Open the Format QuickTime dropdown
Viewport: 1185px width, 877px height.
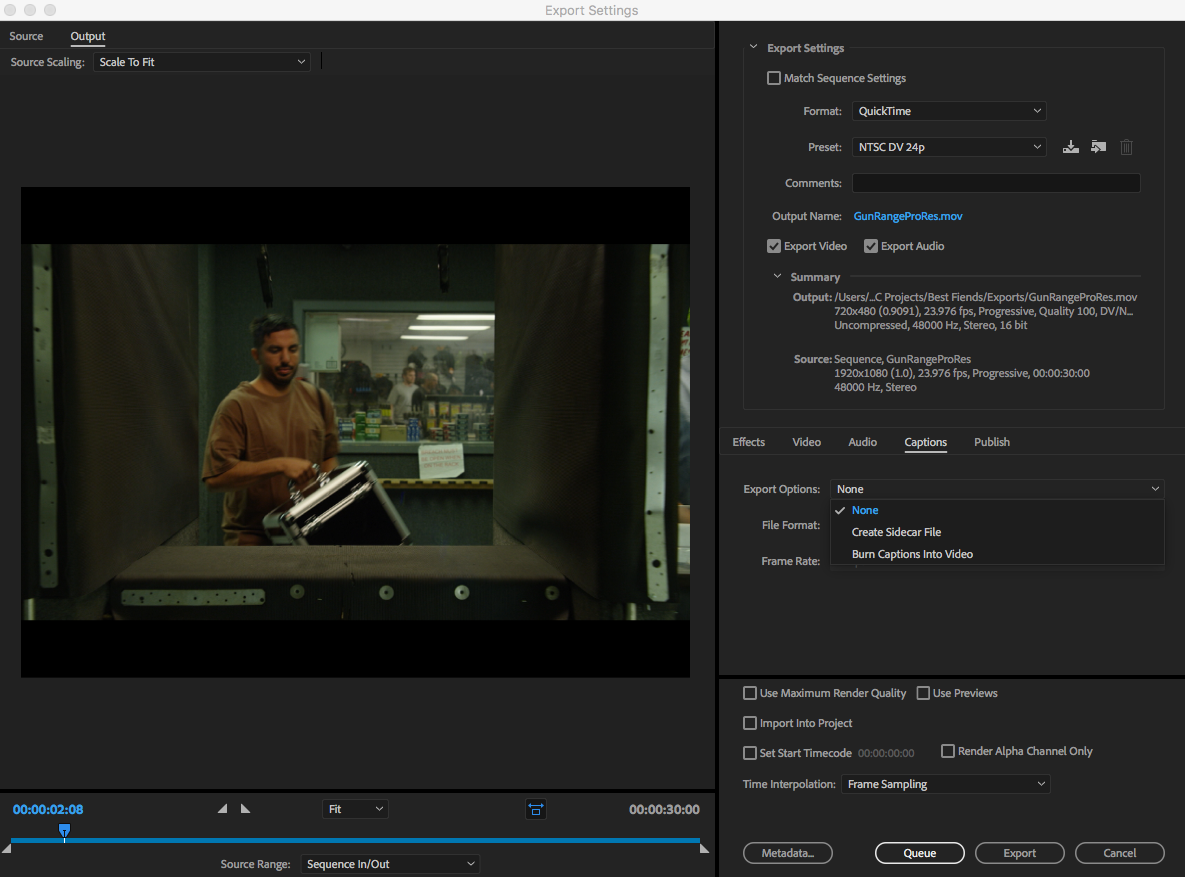coord(948,110)
